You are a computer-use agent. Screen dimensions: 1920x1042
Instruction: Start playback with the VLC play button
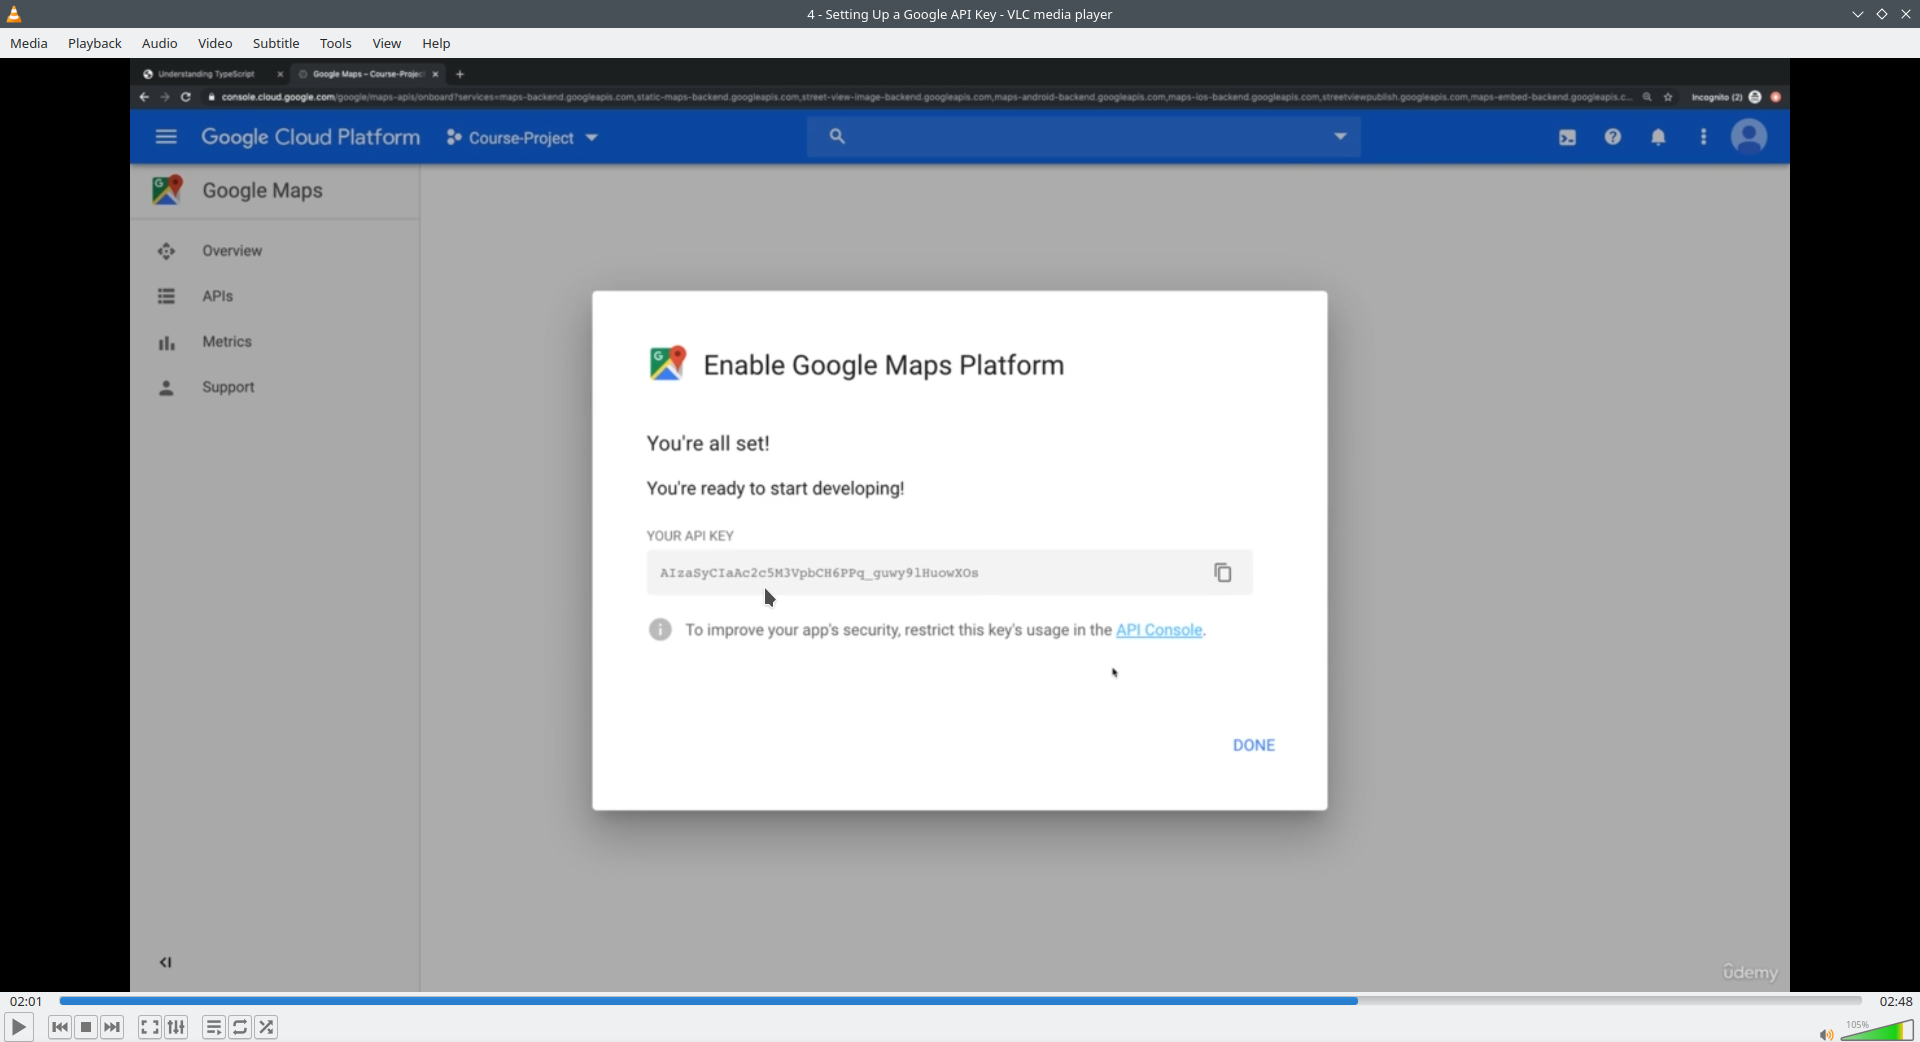coord(19,1027)
